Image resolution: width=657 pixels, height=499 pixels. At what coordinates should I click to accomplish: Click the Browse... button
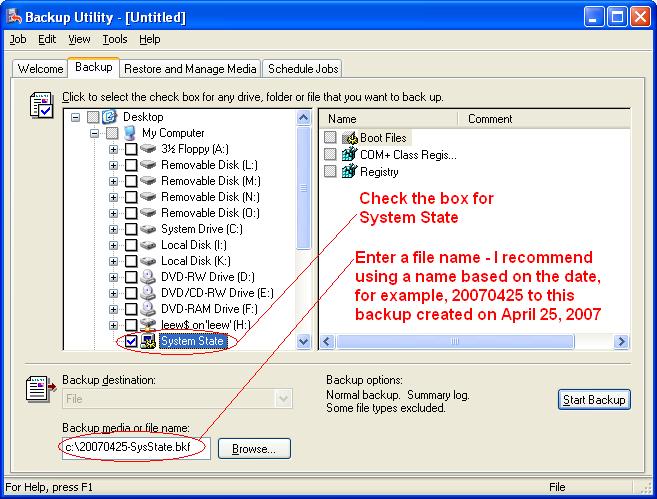(254, 449)
